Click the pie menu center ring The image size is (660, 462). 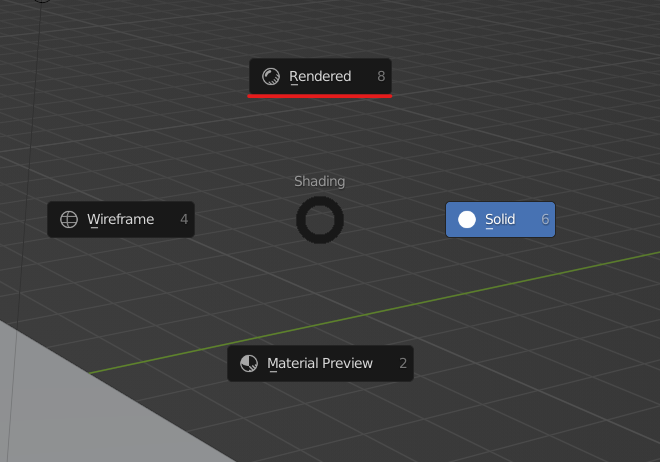click(320, 220)
